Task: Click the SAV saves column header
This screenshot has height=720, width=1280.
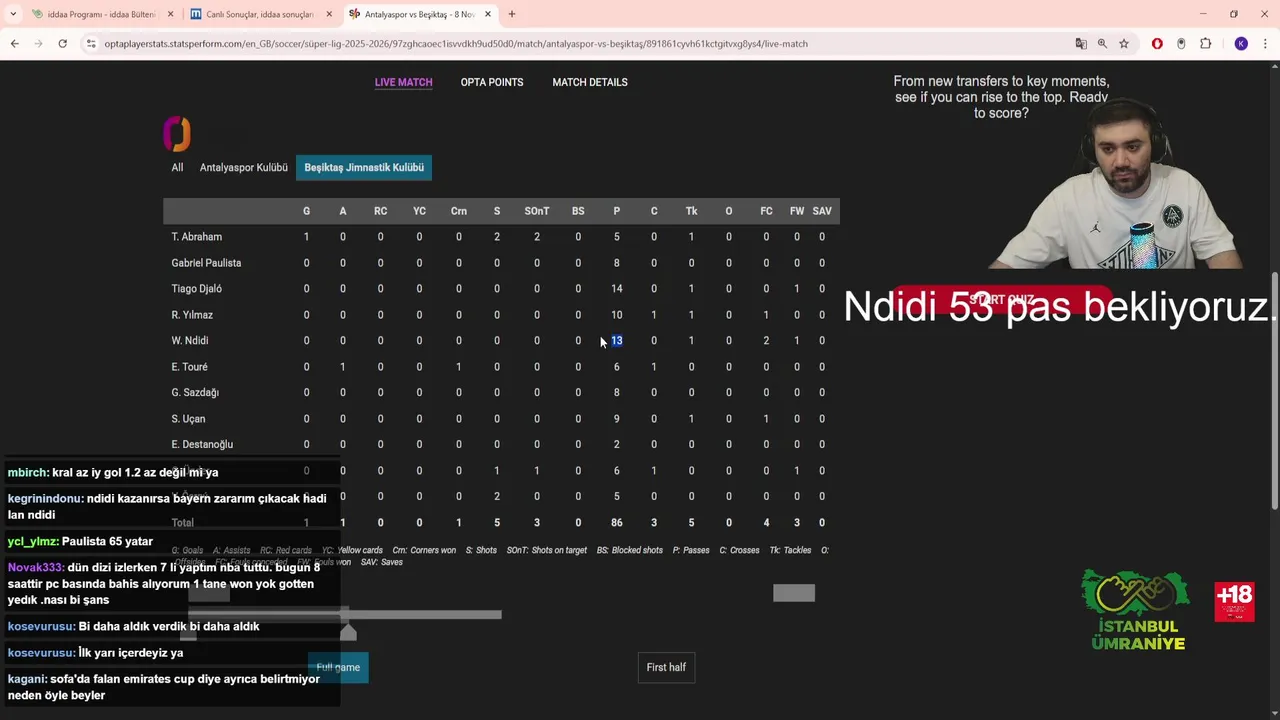Action: (x=822, y=211)
